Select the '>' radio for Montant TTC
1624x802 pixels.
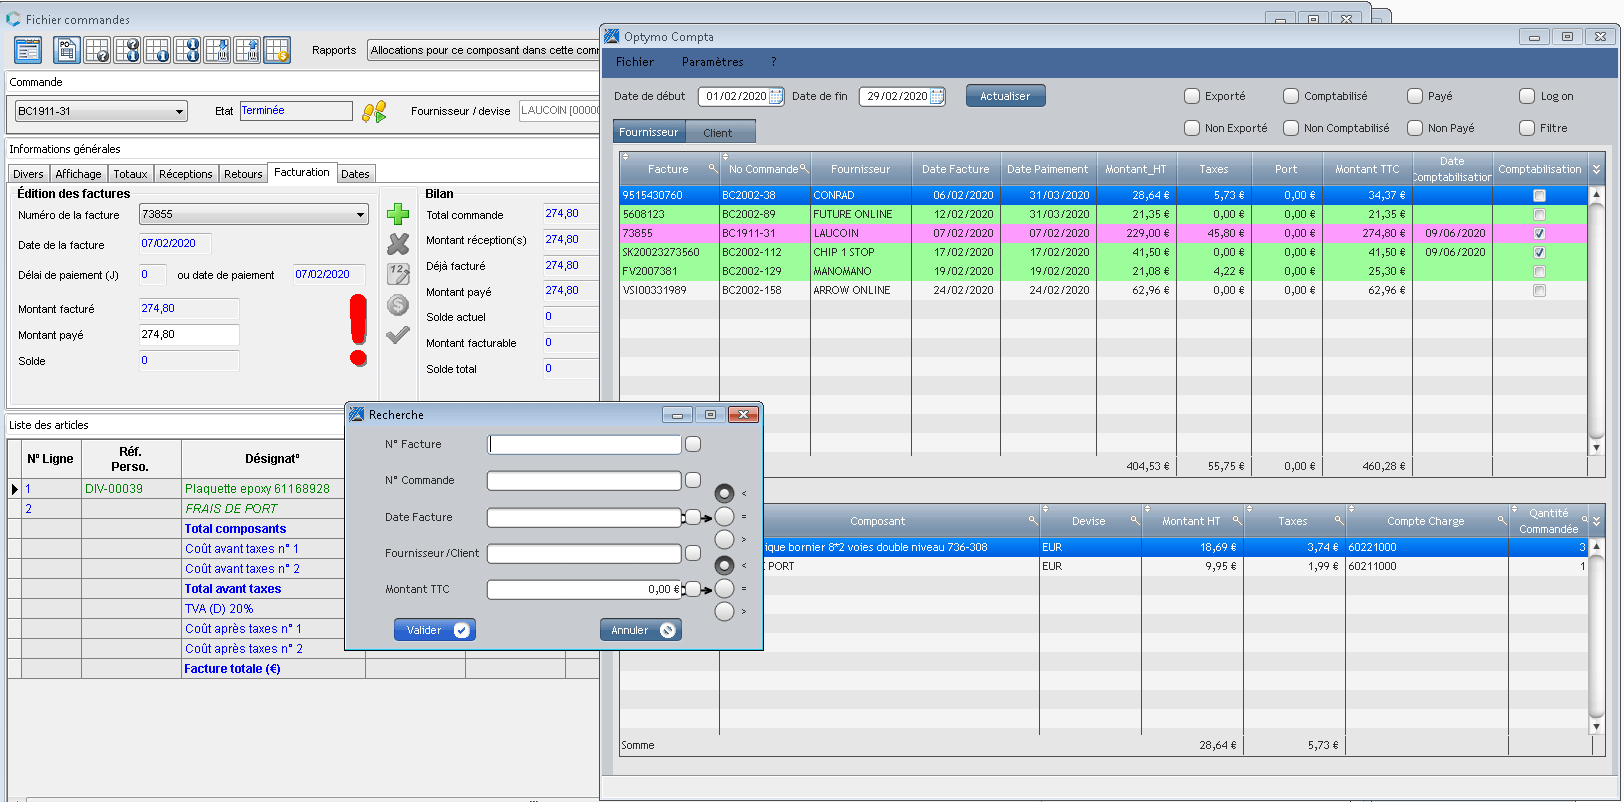[724, 611]
